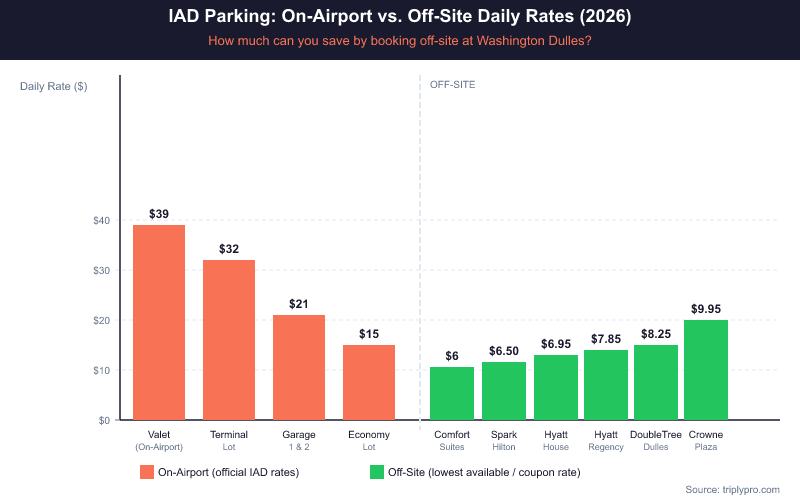Click the chart title about IAD Parking
The image size is (800, 500).
tap(400, 18)
